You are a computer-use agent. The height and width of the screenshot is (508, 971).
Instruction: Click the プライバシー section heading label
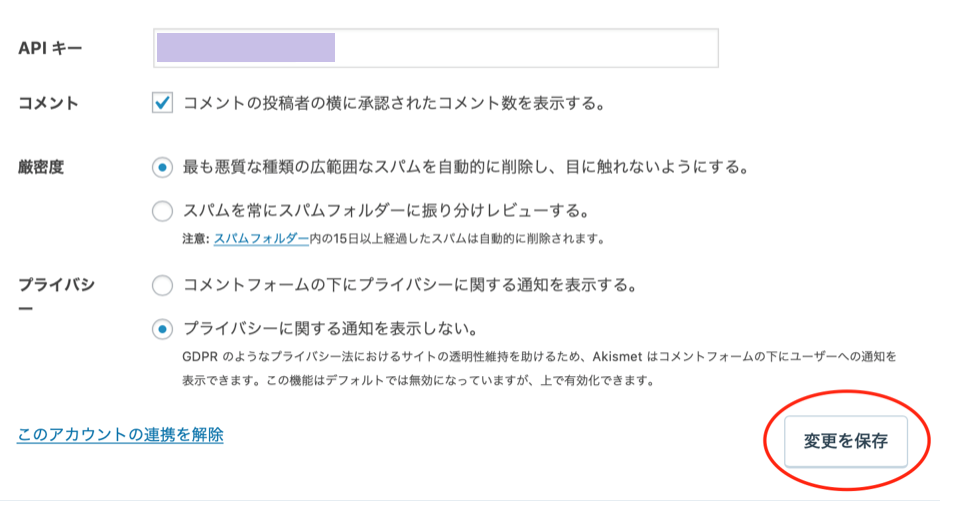click(x=56, y=296)
